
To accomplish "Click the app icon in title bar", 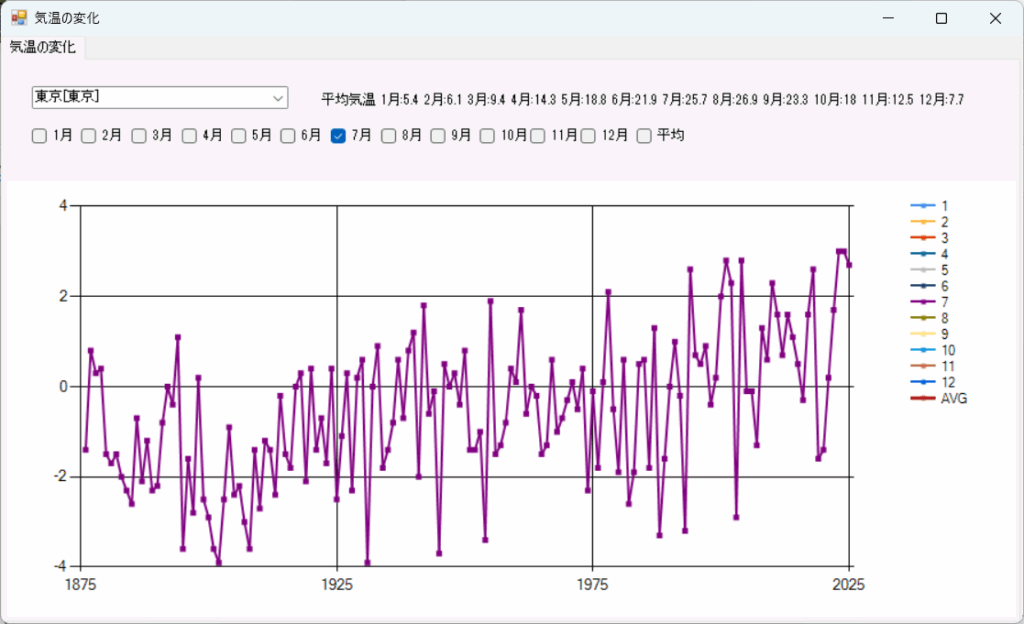I will [18, 18].
